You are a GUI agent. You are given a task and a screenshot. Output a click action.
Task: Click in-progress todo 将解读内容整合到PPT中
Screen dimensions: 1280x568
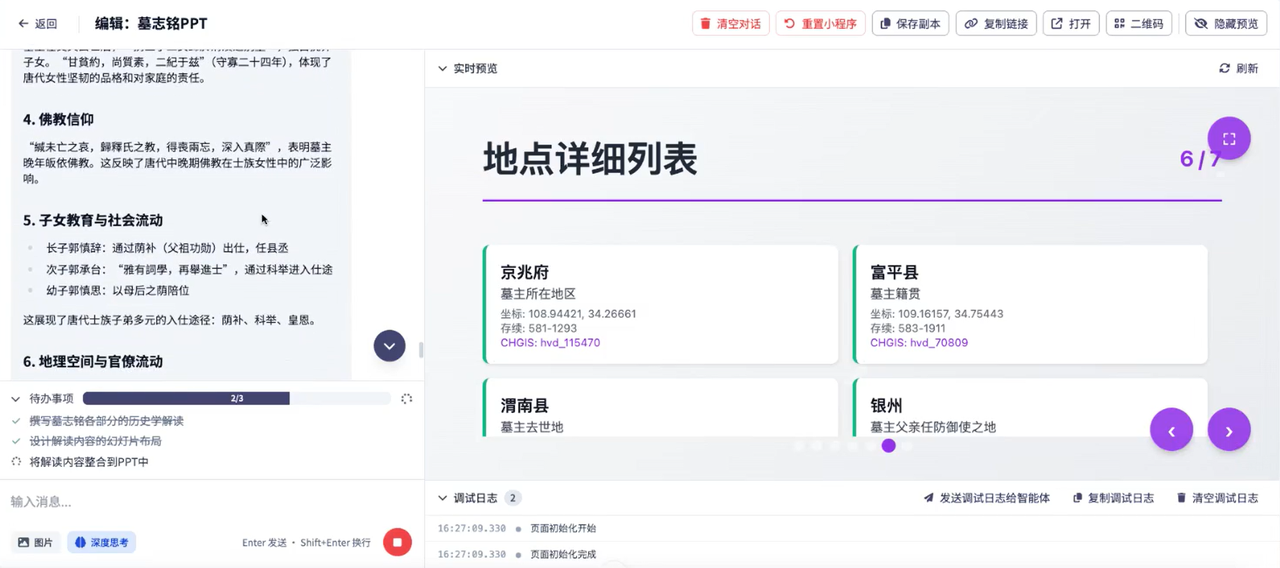point(89,462)
